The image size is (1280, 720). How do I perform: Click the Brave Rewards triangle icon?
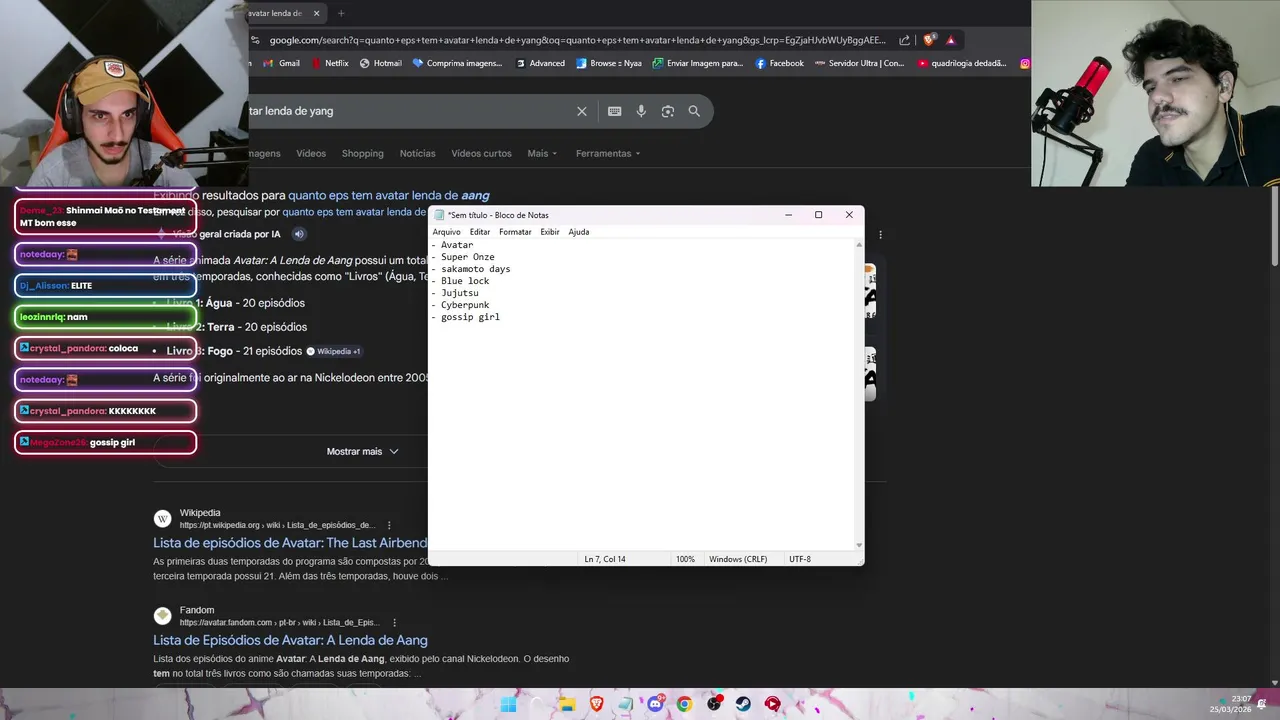(x=951, y=40)
